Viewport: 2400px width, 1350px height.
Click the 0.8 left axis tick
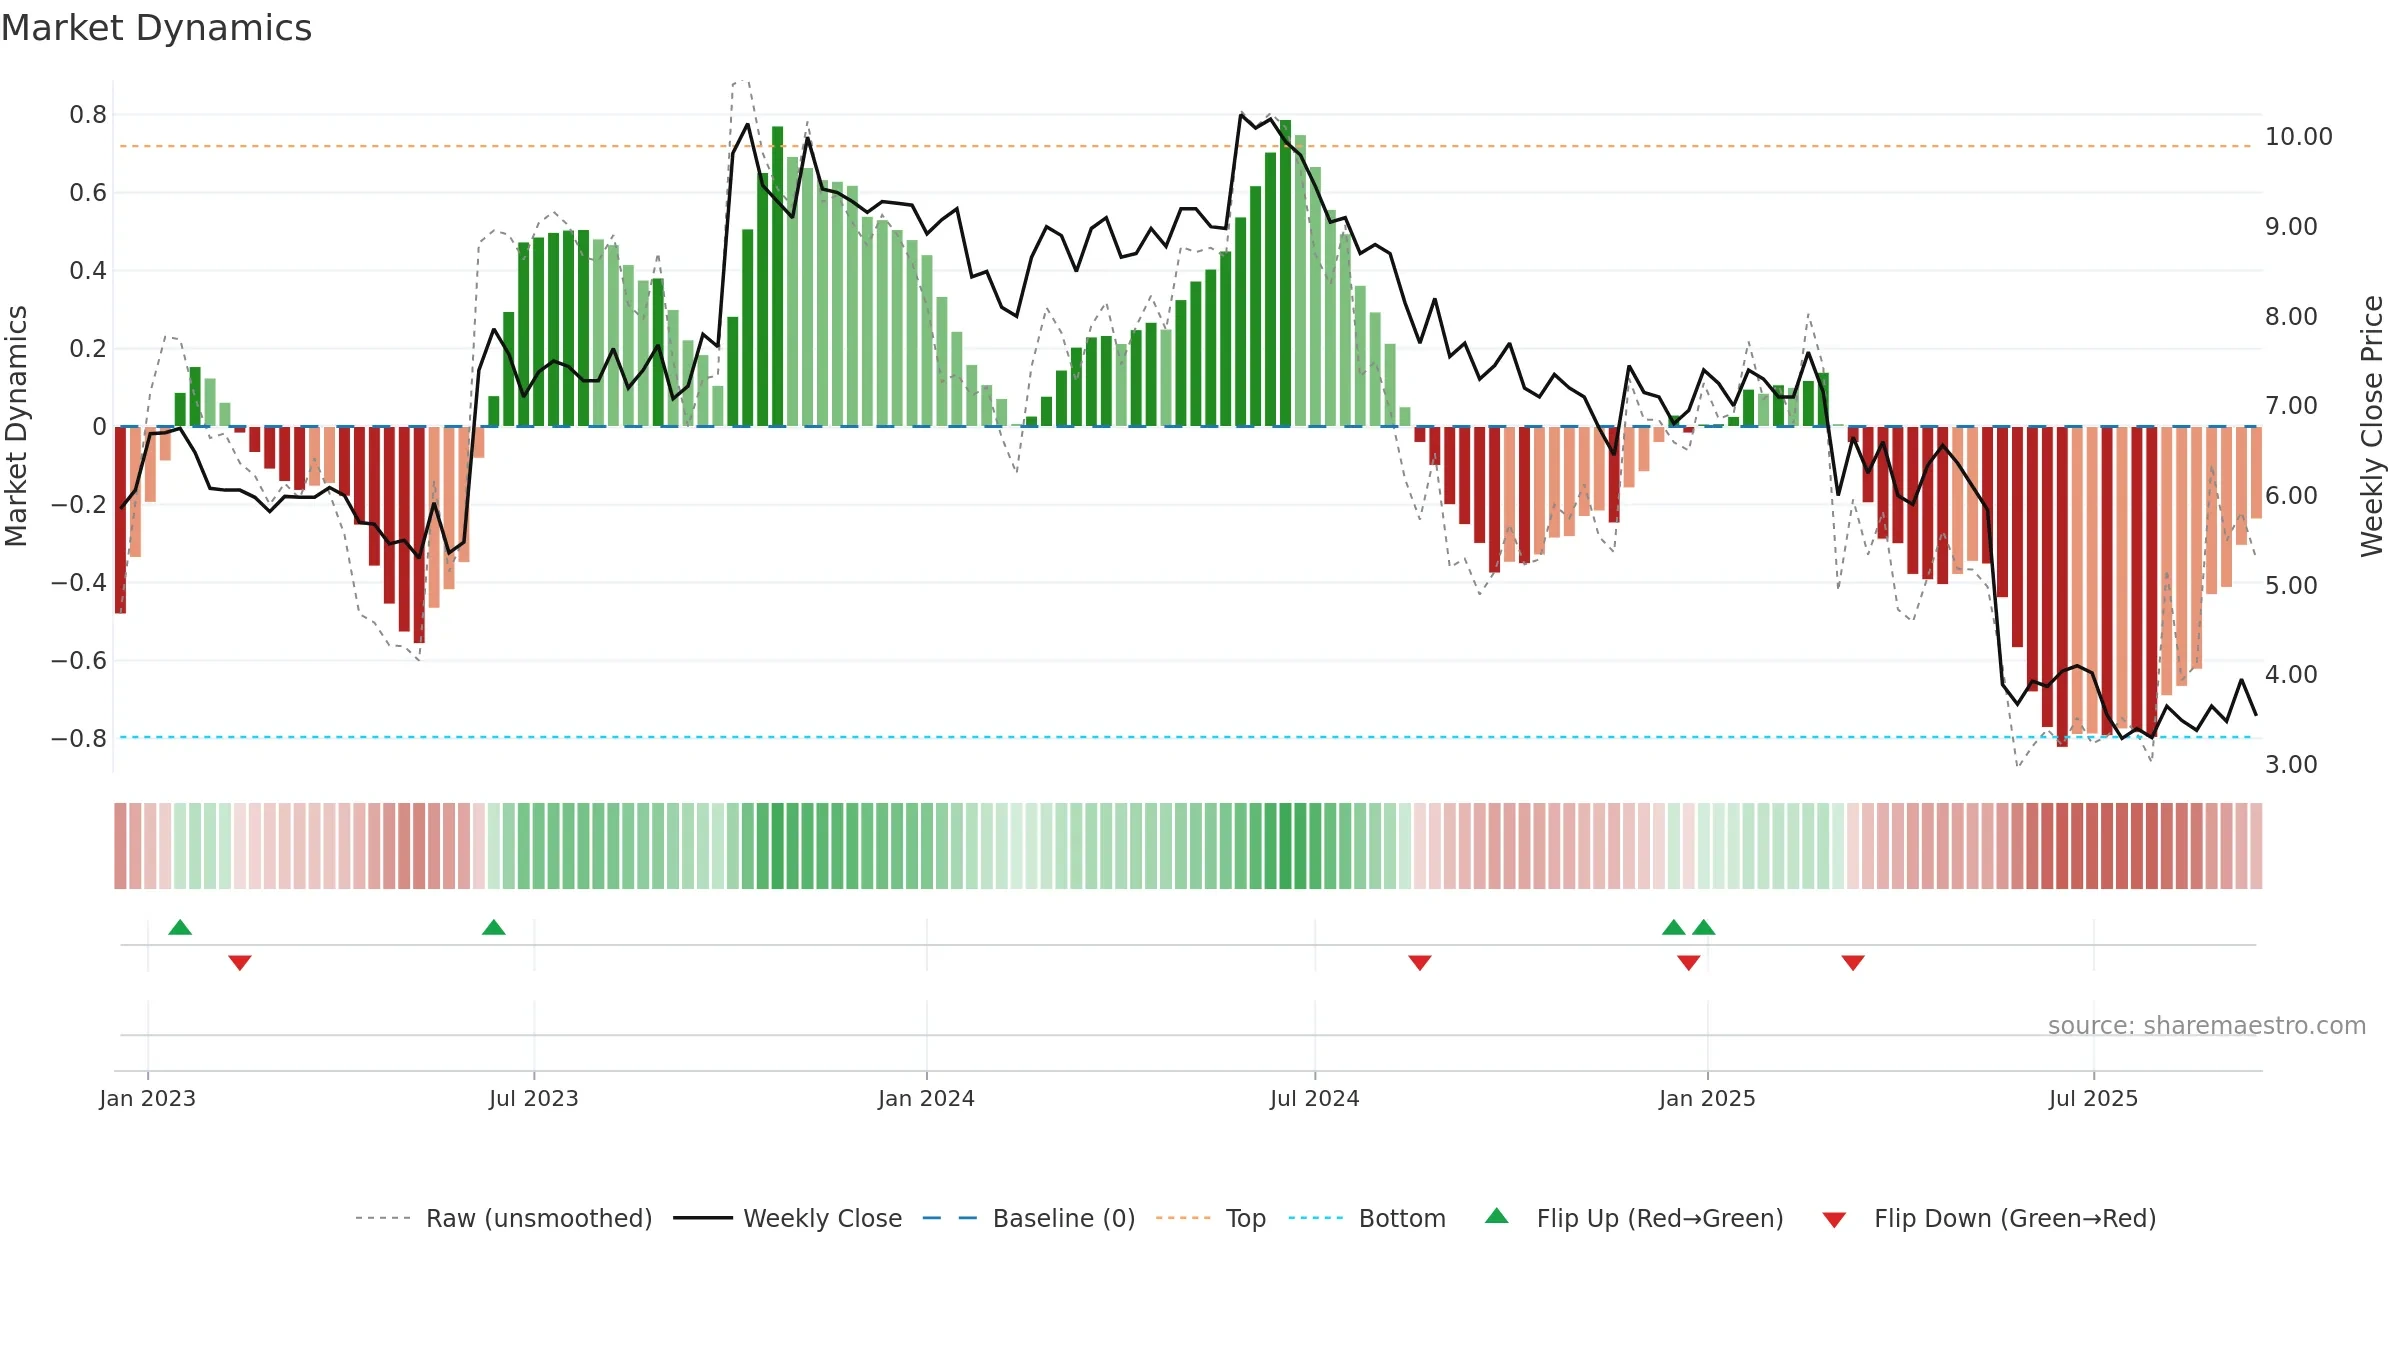pos(88,115)
